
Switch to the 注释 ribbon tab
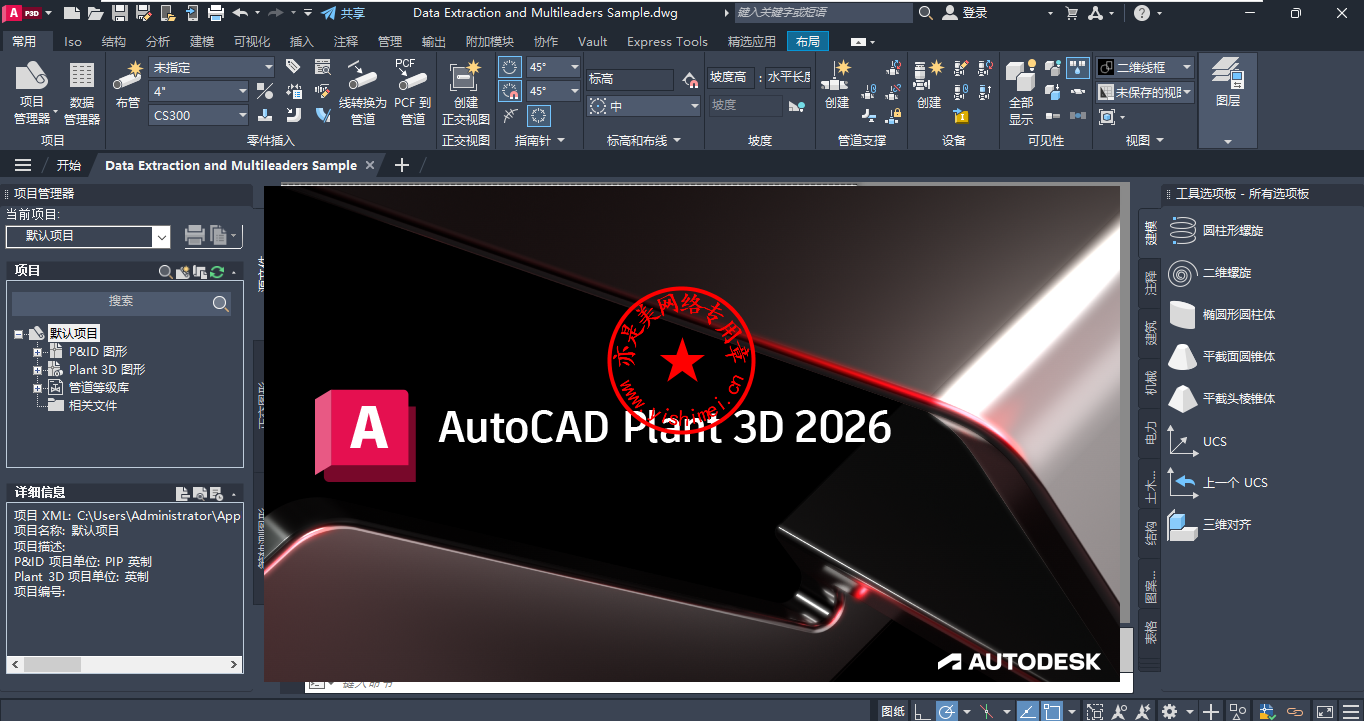346,42
